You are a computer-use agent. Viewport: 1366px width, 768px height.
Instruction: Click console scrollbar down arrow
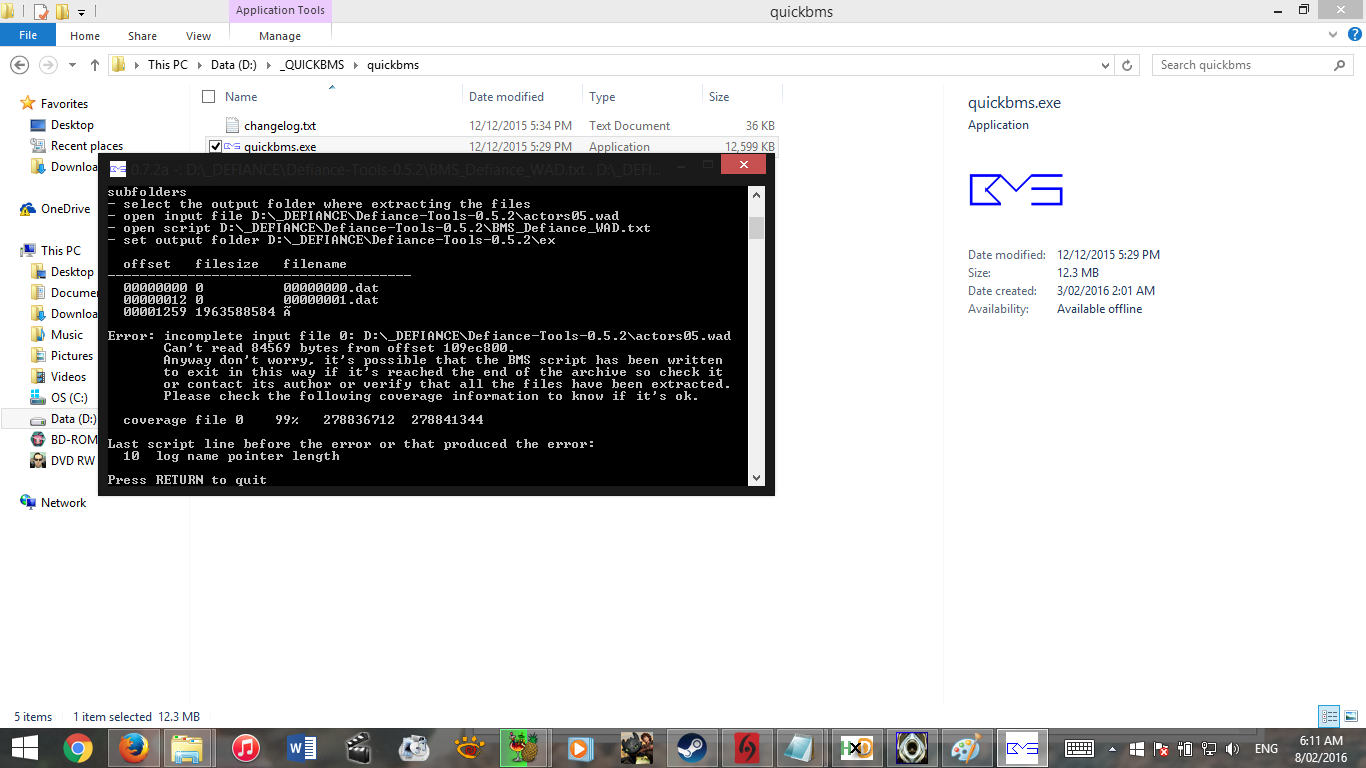click(756, 479)
